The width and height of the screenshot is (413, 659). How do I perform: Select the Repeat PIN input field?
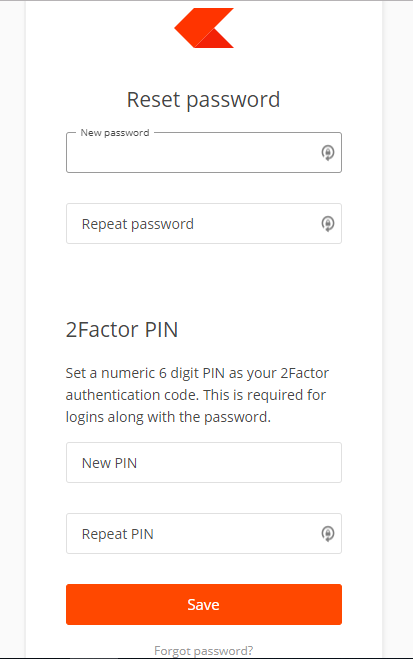[x=204, y=533]
